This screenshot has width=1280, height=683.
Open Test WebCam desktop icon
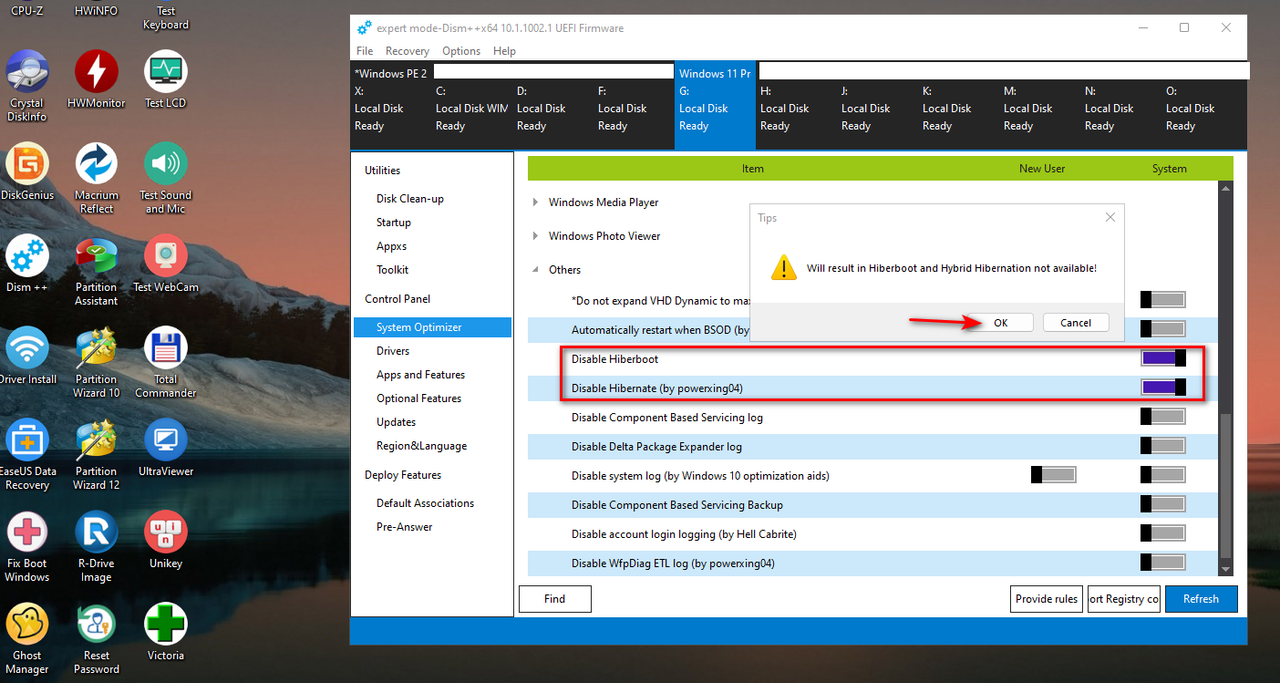(166, 264)
